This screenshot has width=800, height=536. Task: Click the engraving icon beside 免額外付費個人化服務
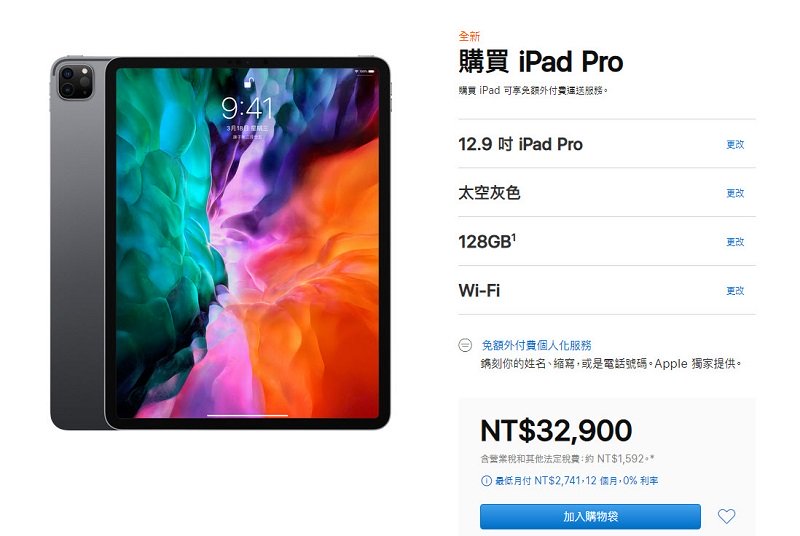pyautogui.click(x=465, y=345)
